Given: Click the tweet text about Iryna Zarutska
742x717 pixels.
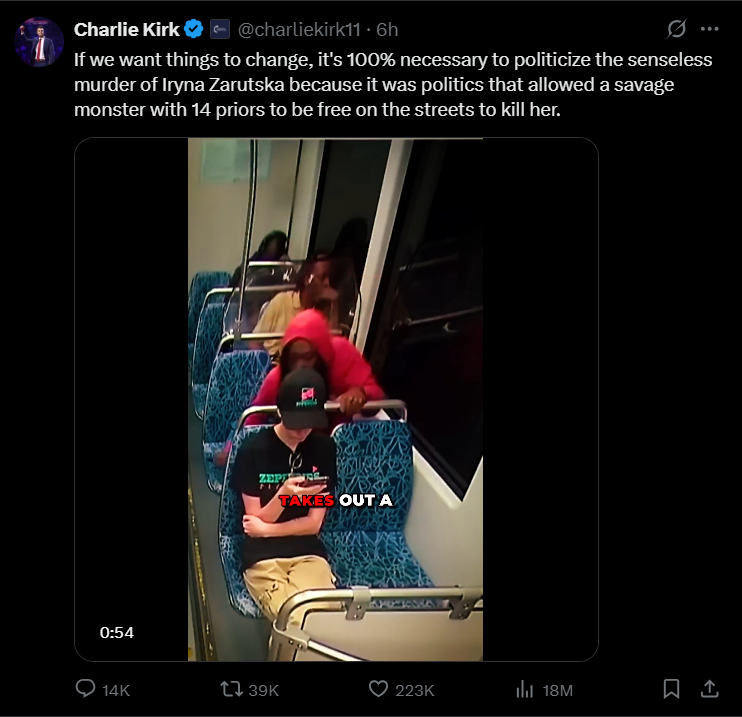Looking at the screenshot, I should tap(393, 85).
